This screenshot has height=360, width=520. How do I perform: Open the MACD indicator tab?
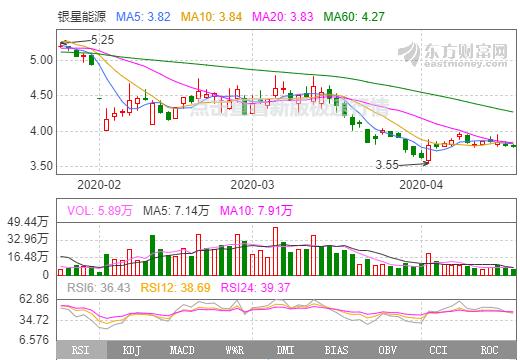(183, 350)
